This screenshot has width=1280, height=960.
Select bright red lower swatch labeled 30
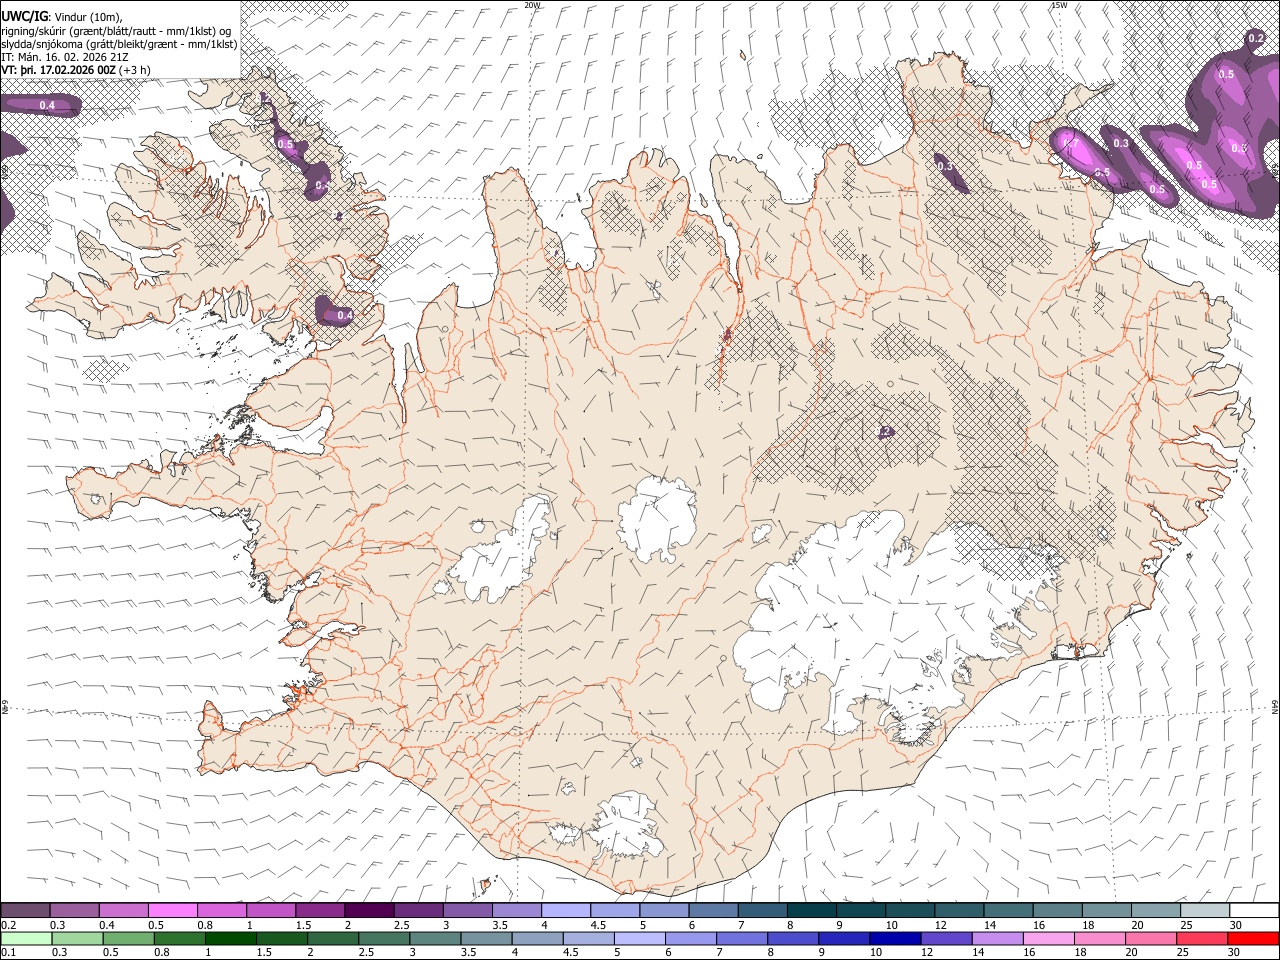[1252, 938]
